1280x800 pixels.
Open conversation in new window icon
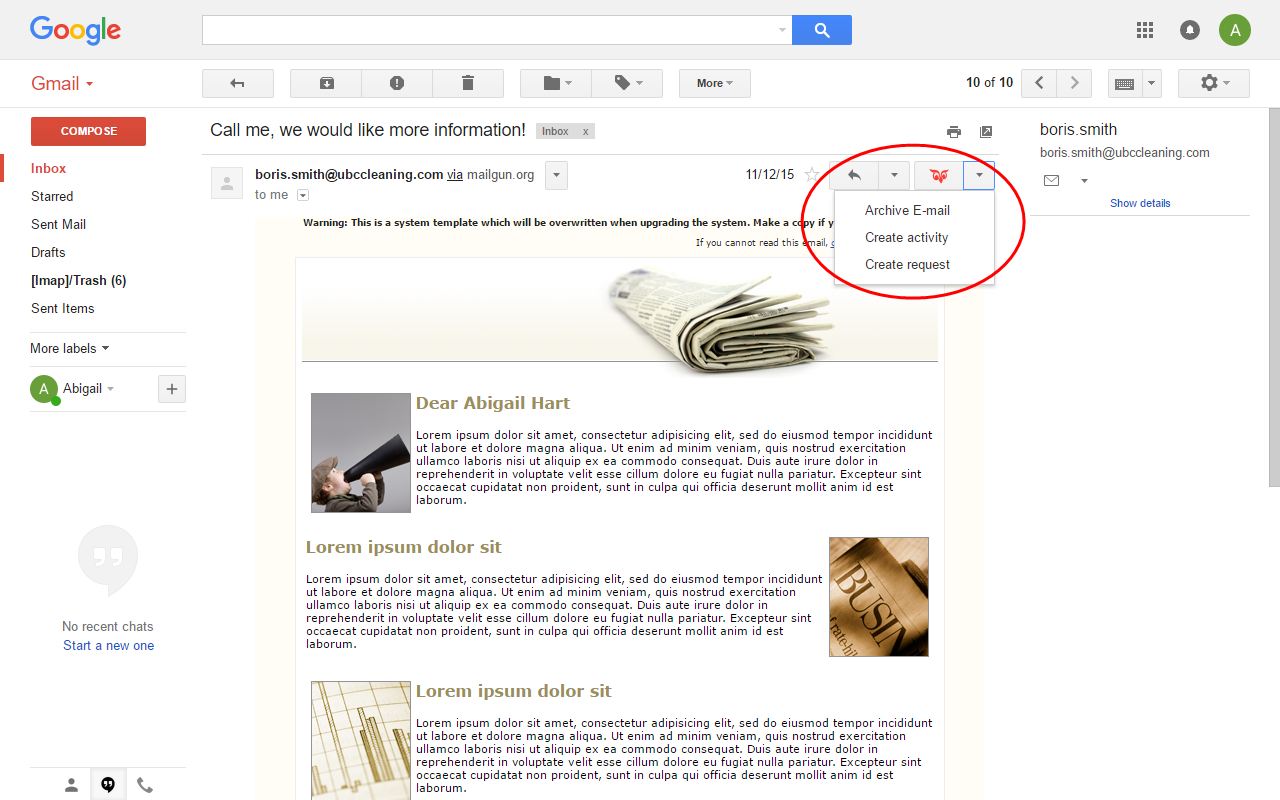point(986,132)
